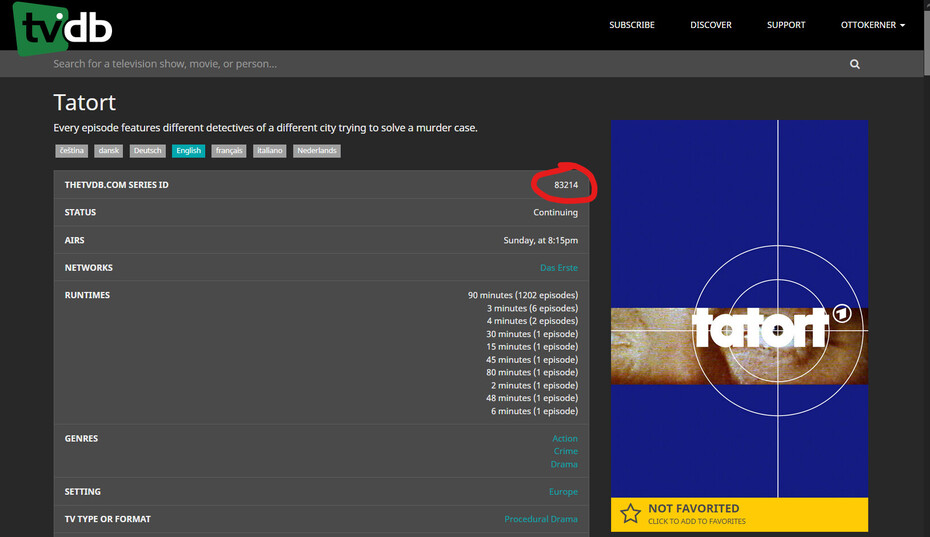Open the OTTOKERNER account dropdown
The width and height of the screenshot is (930, 537).
click(872, 25)
